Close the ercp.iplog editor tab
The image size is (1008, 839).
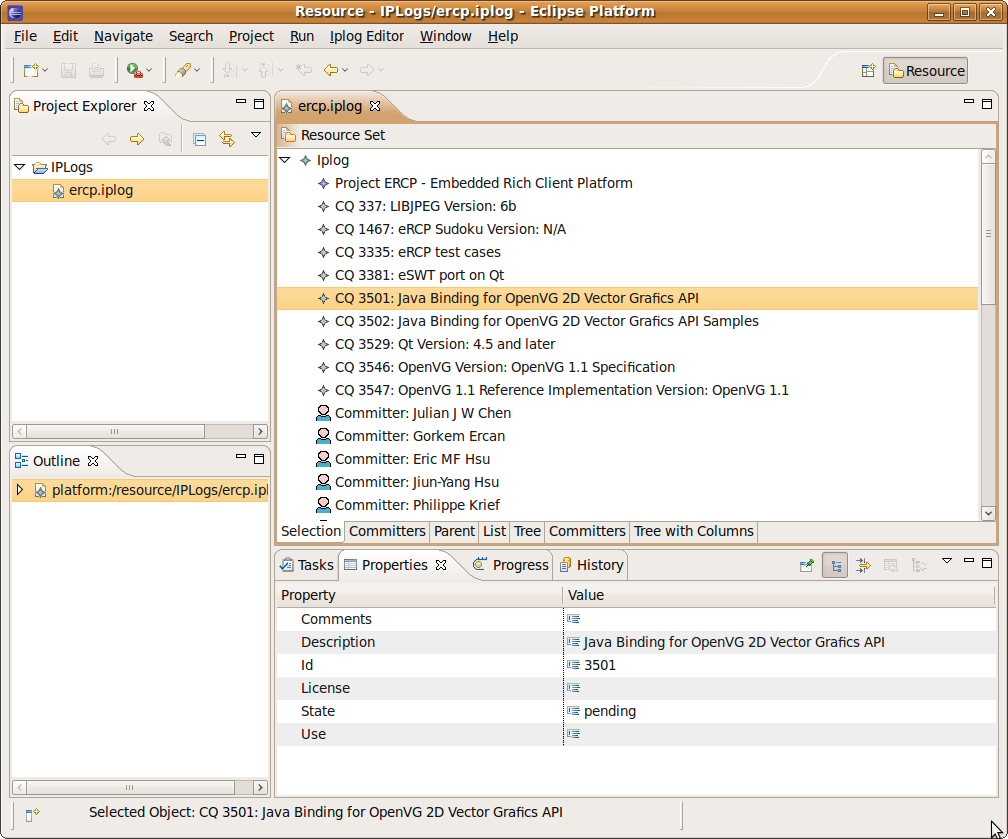(375, 106)
